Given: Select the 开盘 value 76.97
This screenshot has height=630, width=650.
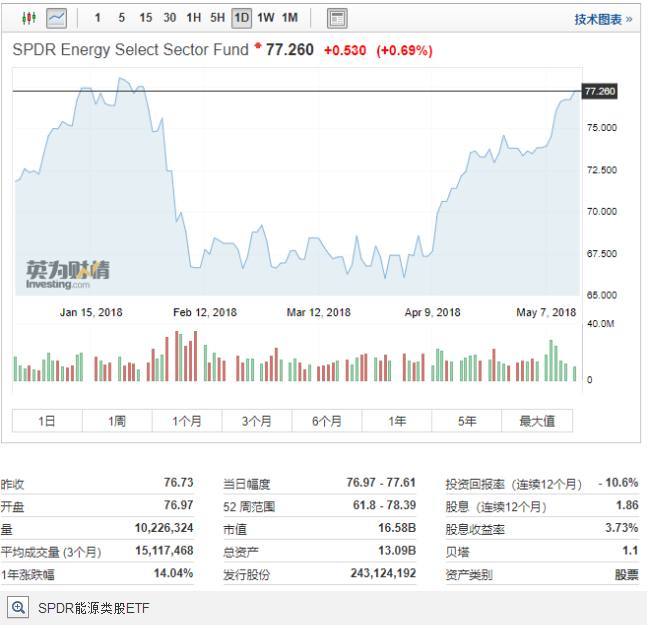Looking at the screenshot, I should pyautogui.click(x=178, y=505).
